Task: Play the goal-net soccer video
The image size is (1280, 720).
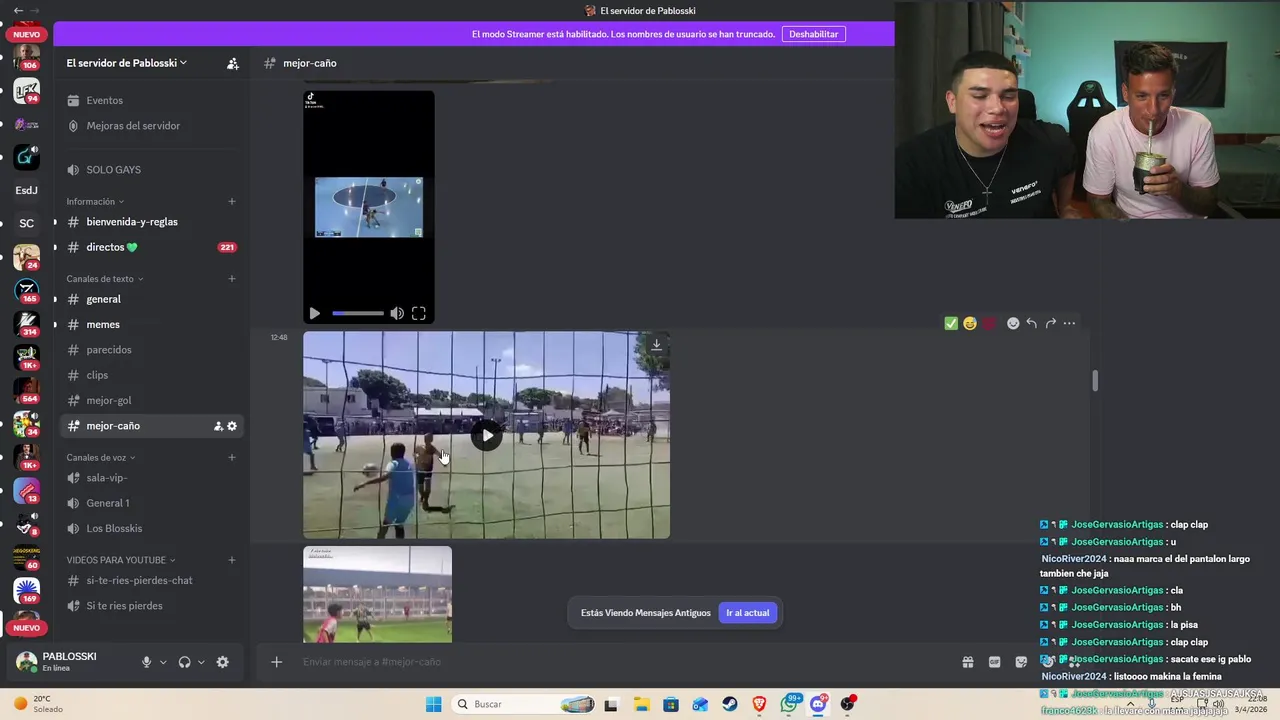Action: click(487, 435)
